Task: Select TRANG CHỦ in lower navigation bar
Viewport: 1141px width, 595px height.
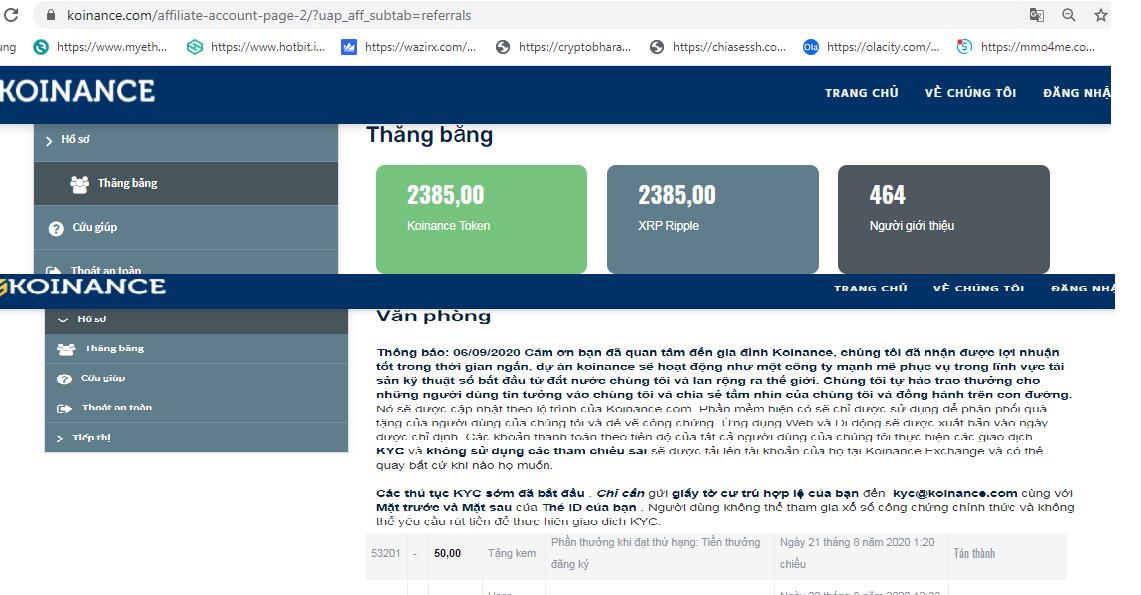Action: coord(870,288)
